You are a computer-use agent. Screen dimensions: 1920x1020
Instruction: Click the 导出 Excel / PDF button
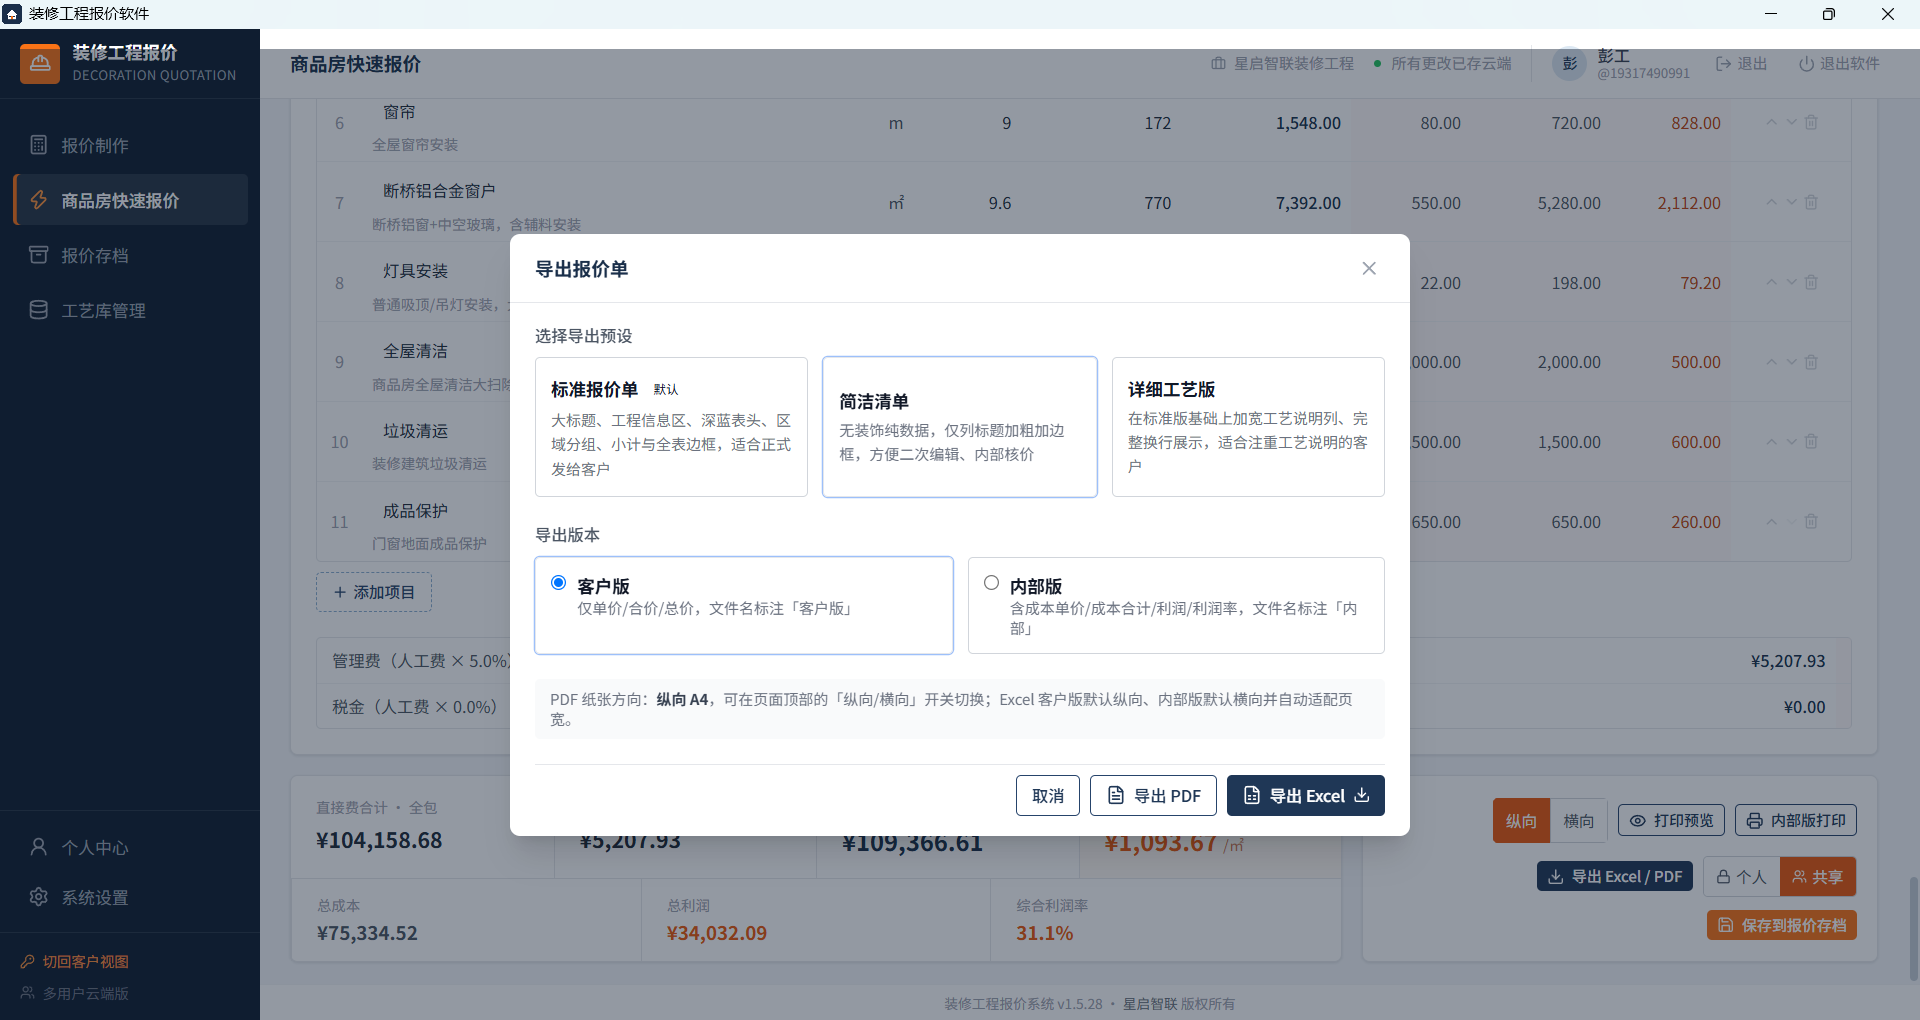tap(1615, 876)
